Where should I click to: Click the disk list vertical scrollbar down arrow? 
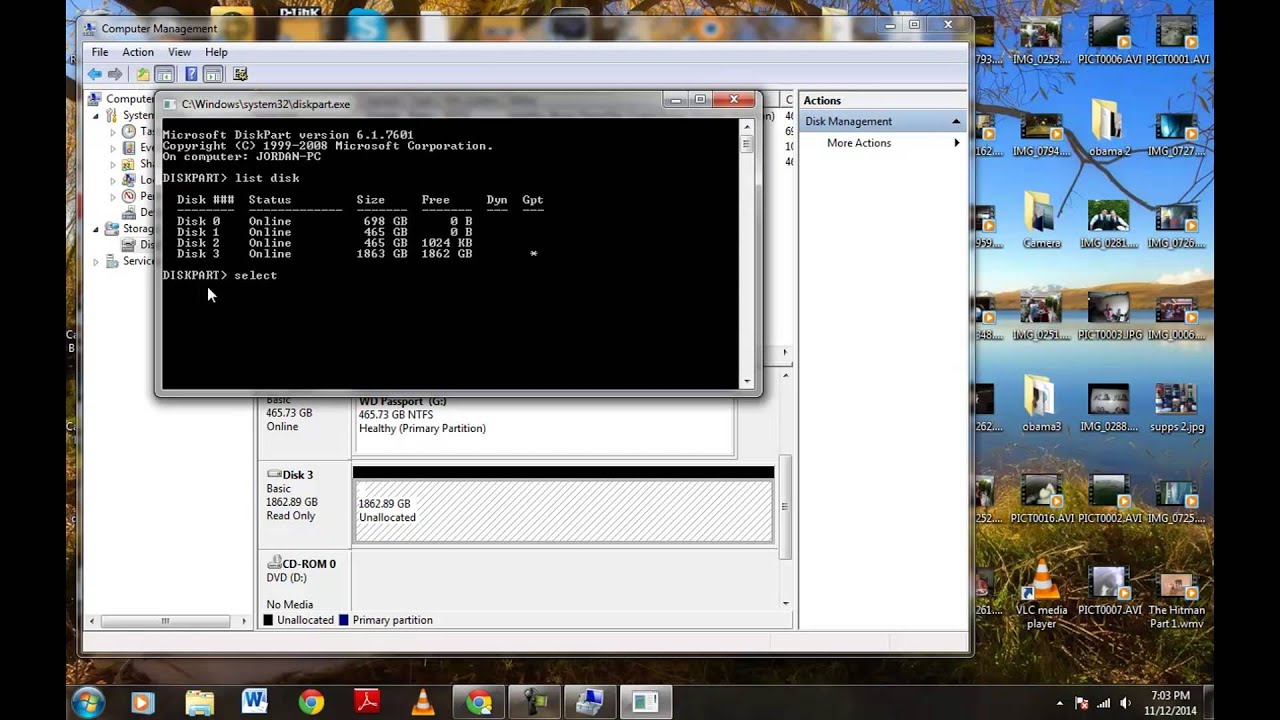pyautogui.click(x=785, y=603)
